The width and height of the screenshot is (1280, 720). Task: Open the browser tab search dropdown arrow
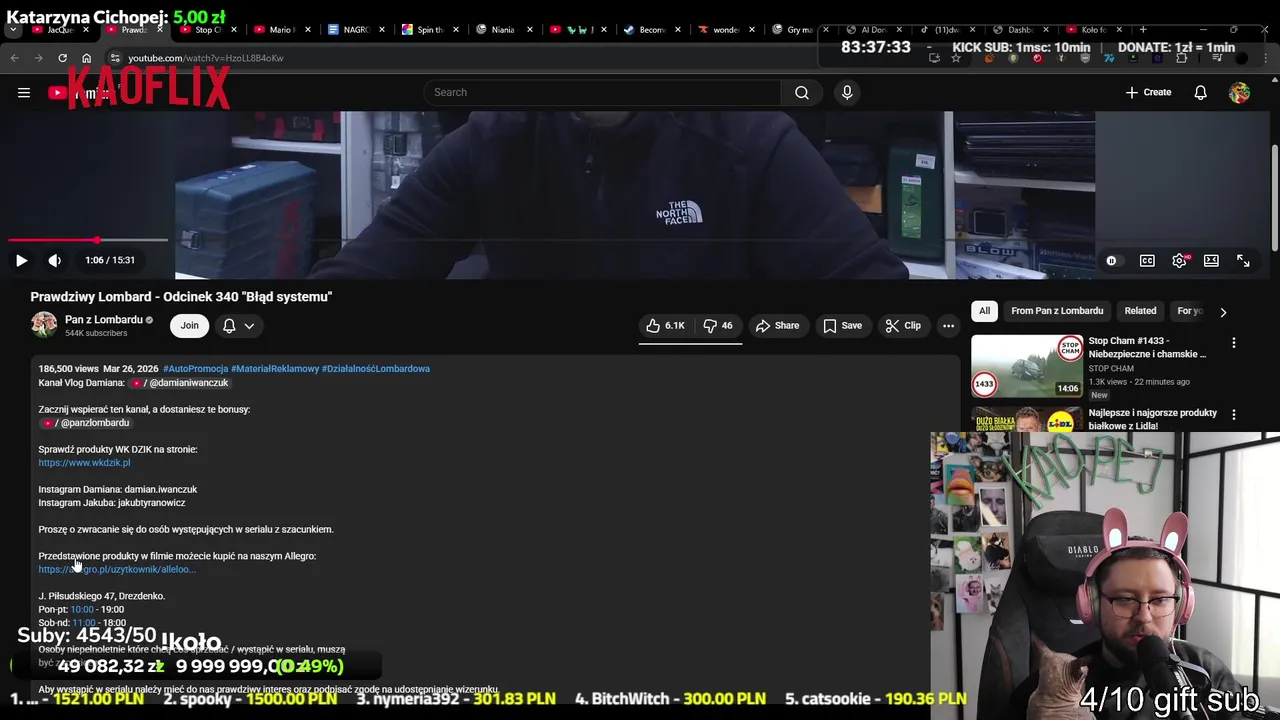coord(12,30)
